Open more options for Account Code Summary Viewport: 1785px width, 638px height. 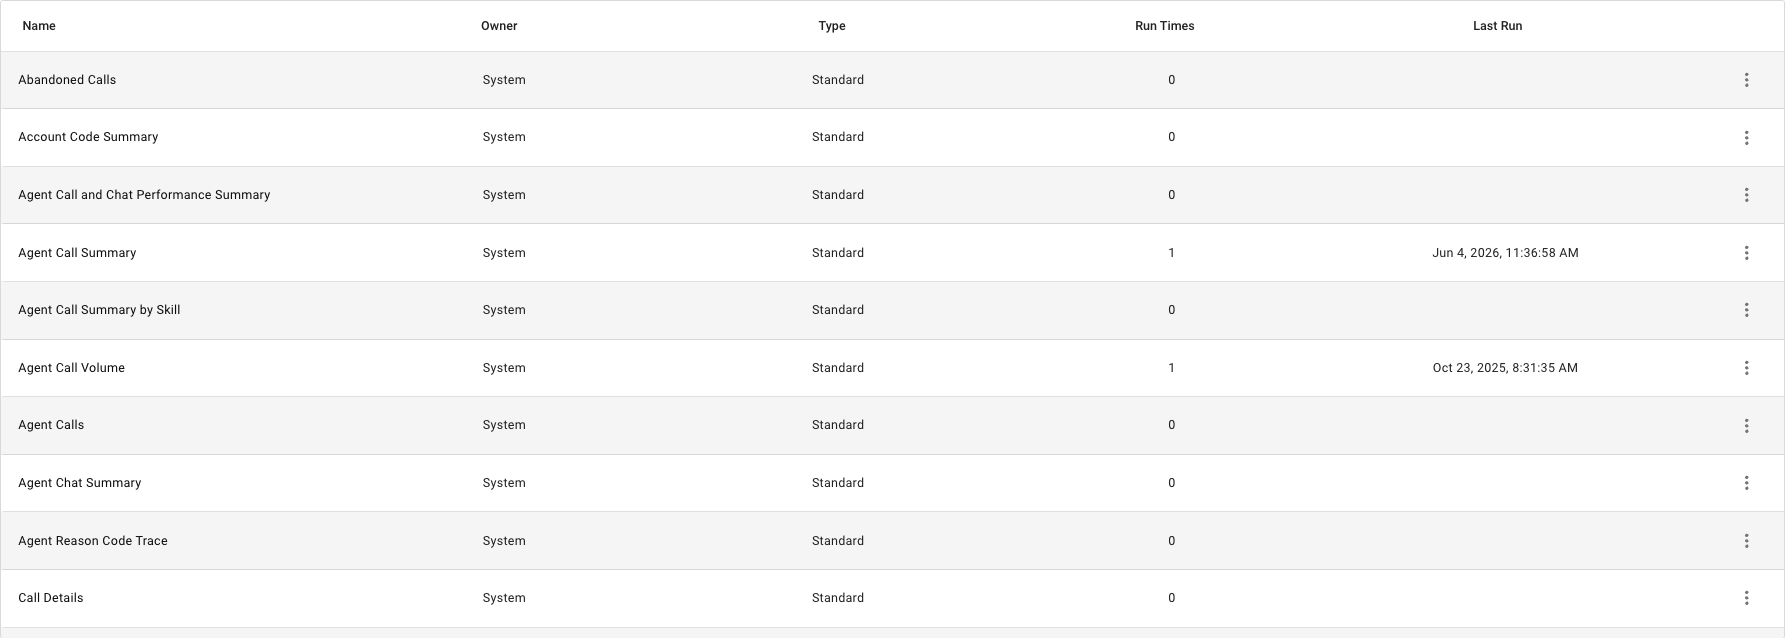[1746, 138]
